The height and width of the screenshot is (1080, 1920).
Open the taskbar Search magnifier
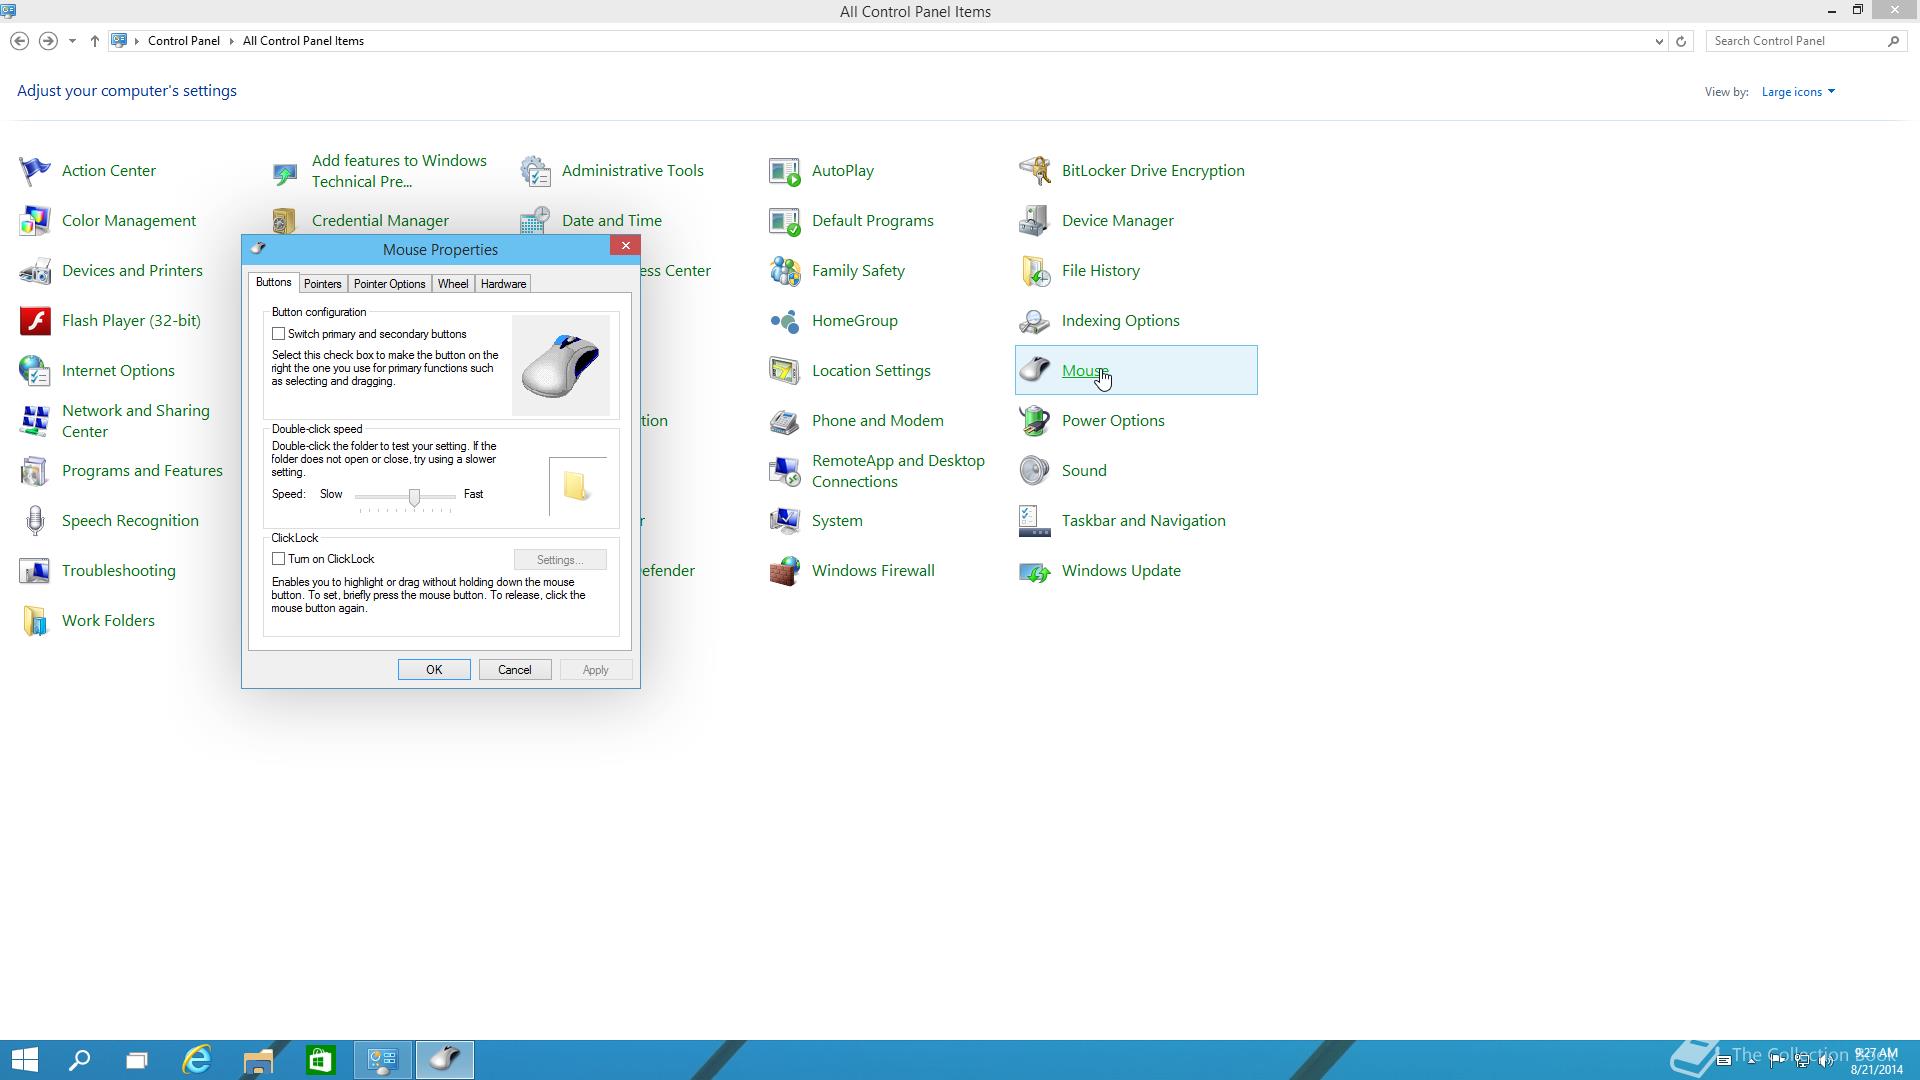pos(79,1060)
